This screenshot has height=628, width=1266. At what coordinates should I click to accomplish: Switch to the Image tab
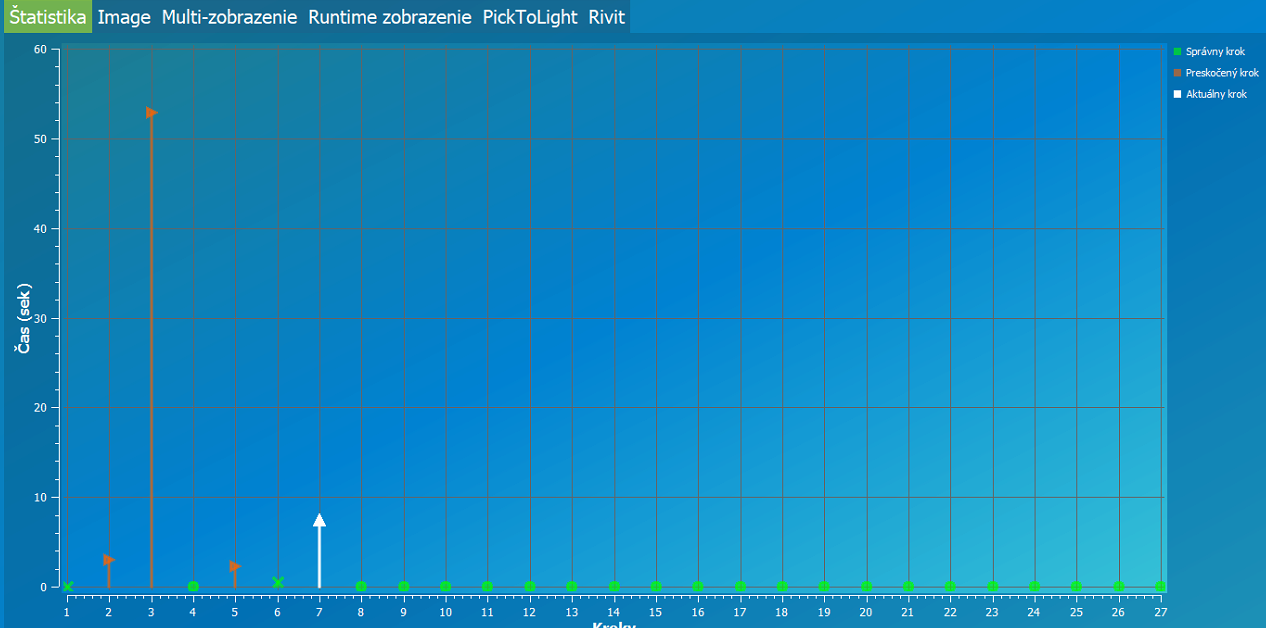pyautogui.click(x=124, y=17)
